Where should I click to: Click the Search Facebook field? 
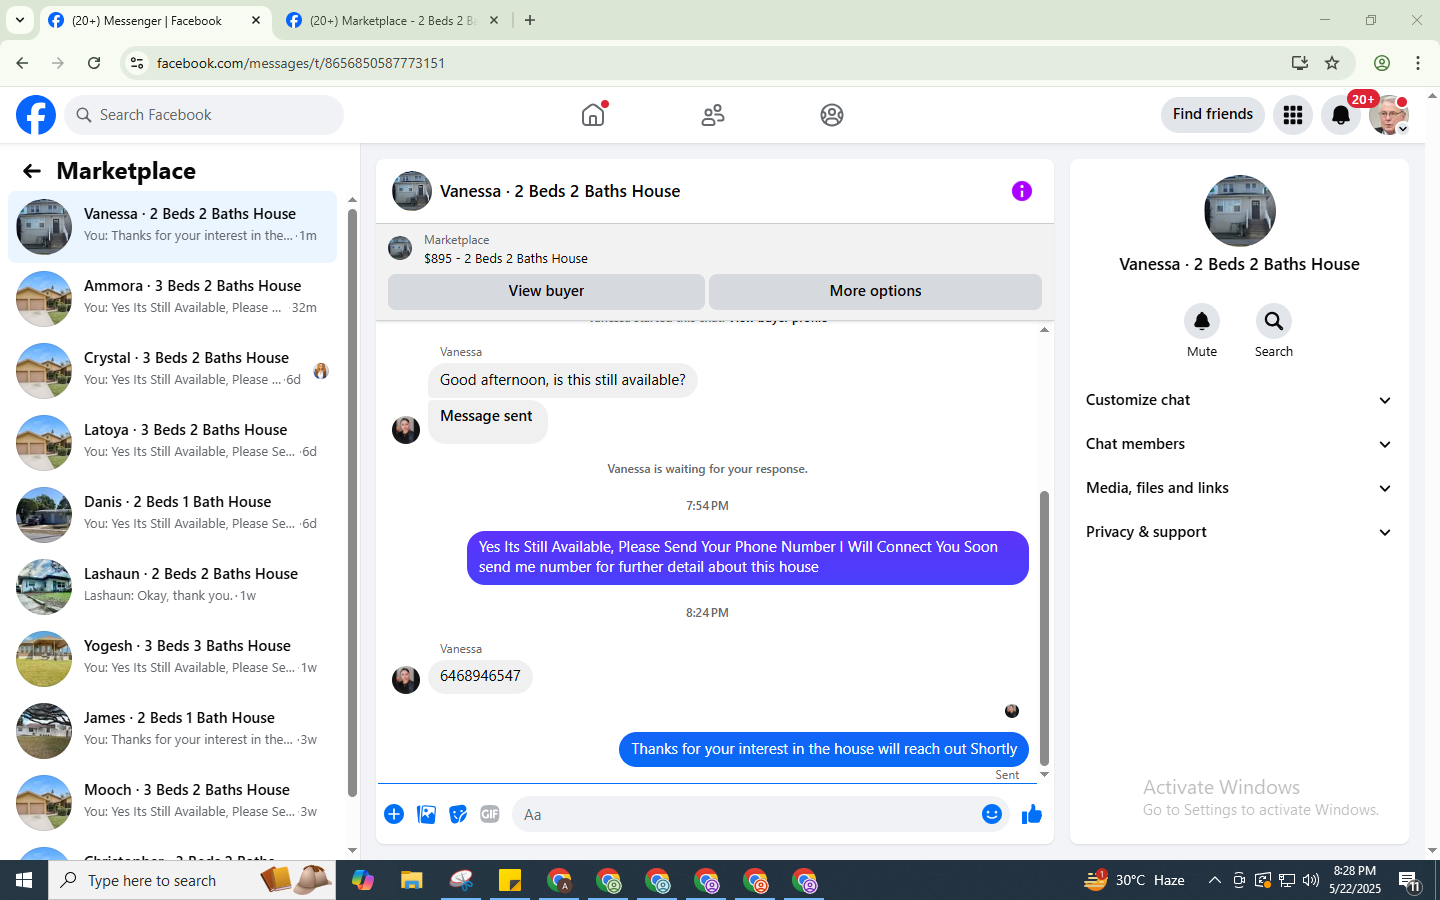[204, 115]
